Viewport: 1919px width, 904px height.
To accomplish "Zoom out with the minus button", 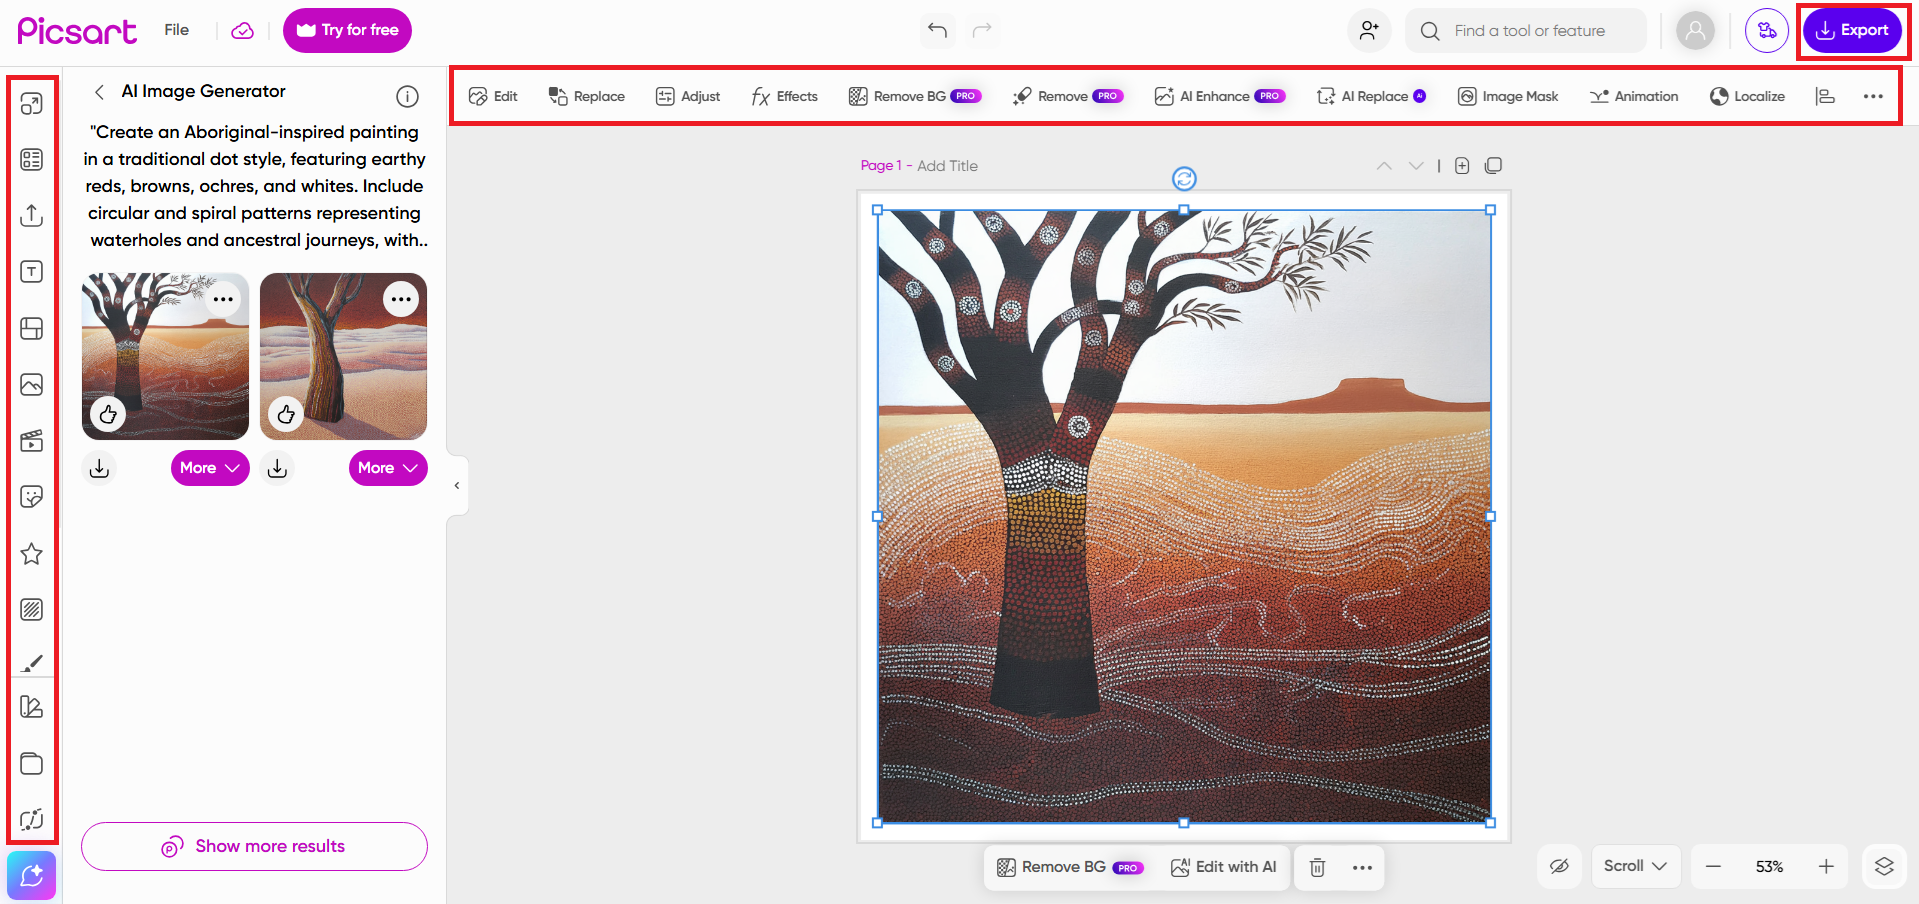I will [x=1713, y=867].
